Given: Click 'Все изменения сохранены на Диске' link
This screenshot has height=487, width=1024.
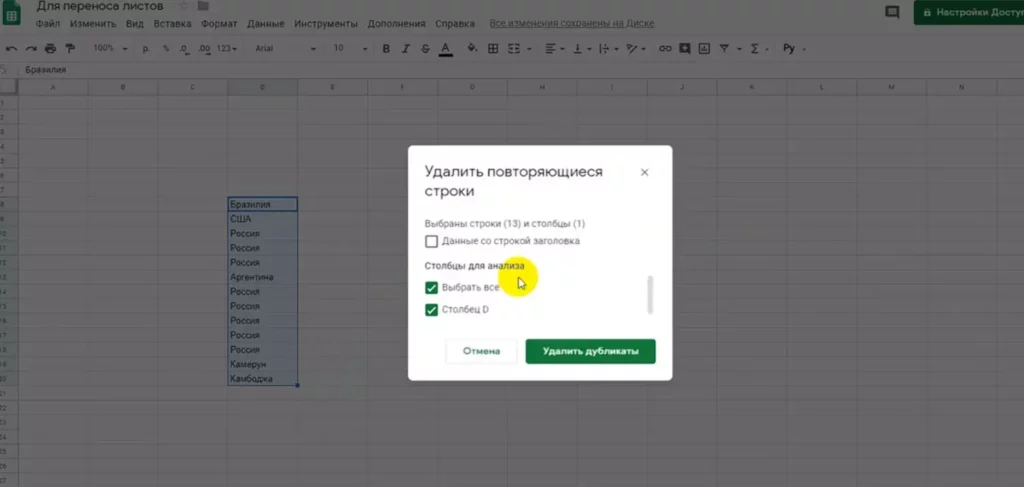Looking at the screenshot, I should point(571,24).
